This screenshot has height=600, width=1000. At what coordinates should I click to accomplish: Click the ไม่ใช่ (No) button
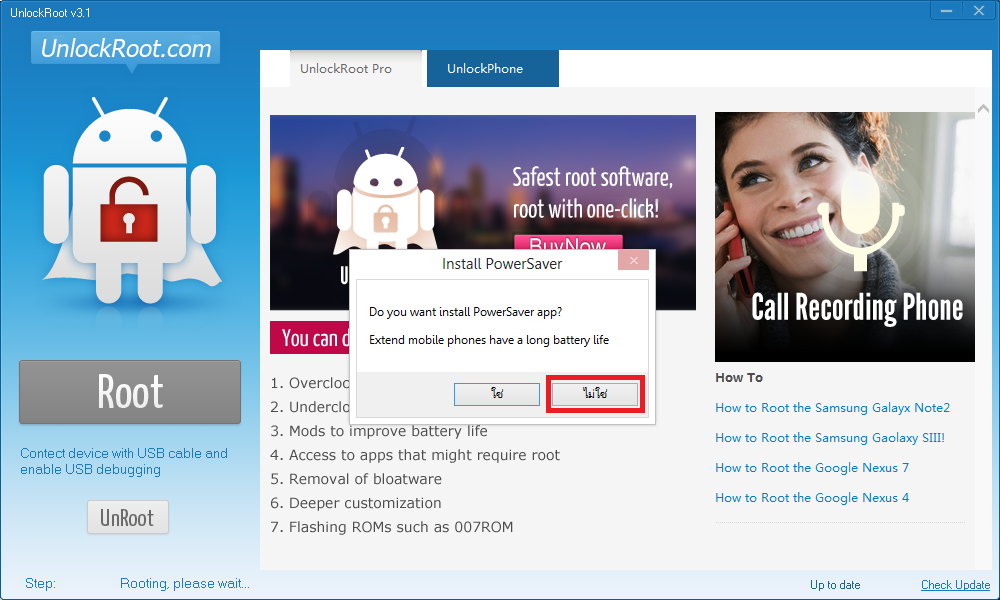click(x=595, y=394)
